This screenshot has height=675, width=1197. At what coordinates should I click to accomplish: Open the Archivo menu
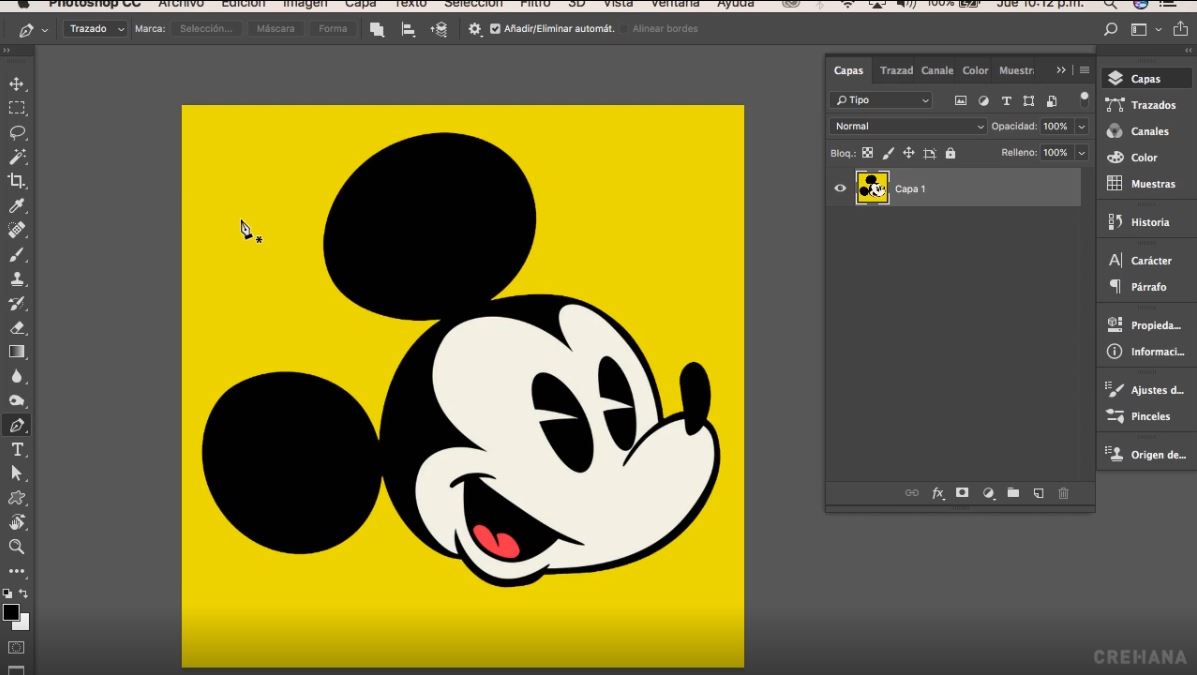pos(181,4)
